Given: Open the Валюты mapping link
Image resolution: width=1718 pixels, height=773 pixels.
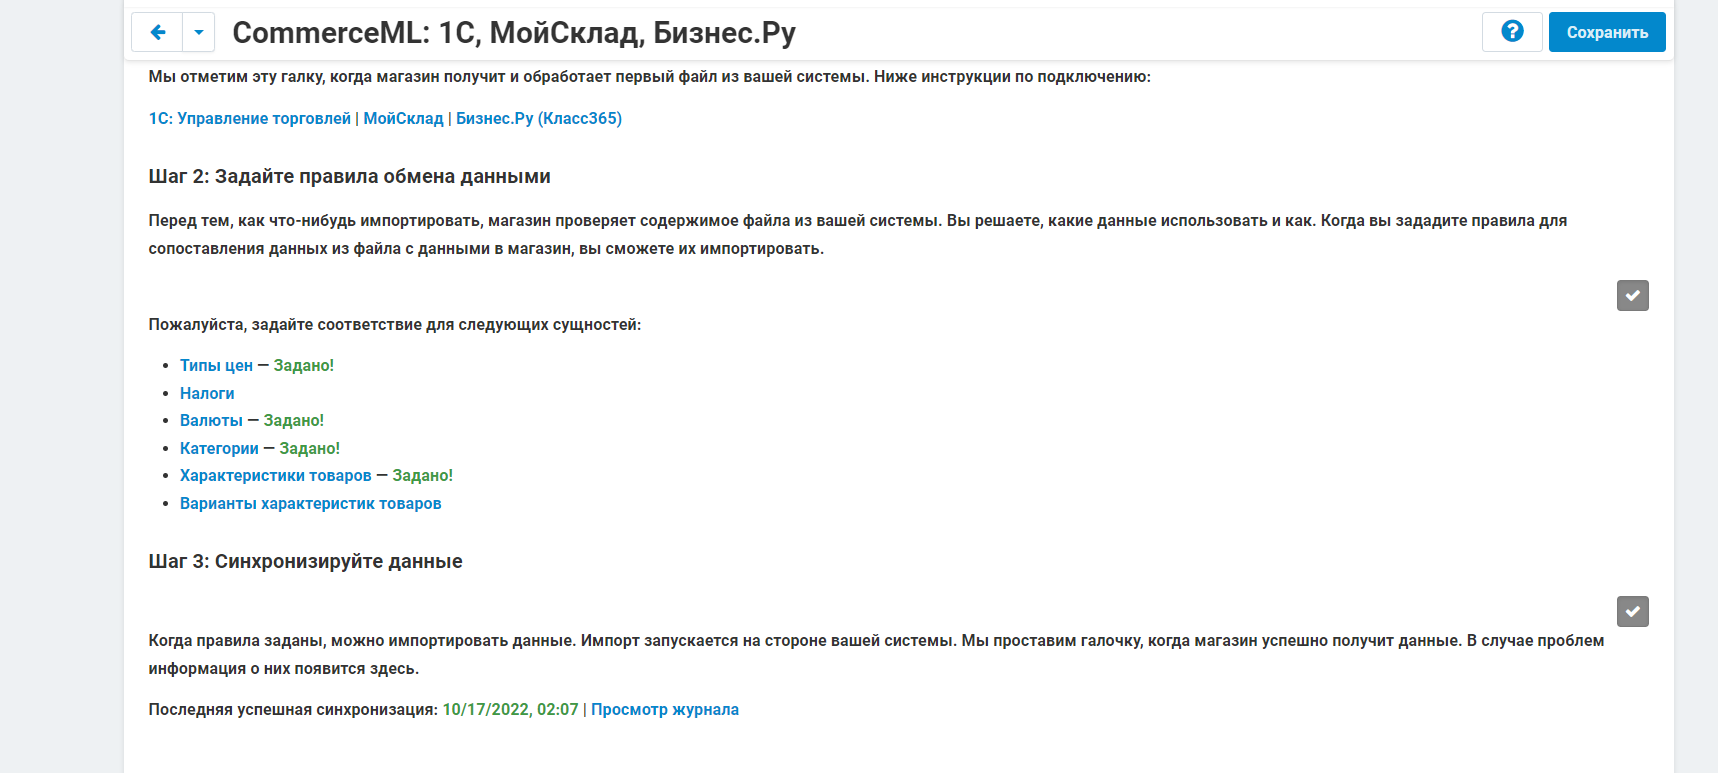Looking at the screenshot, I should pos(211,420).
